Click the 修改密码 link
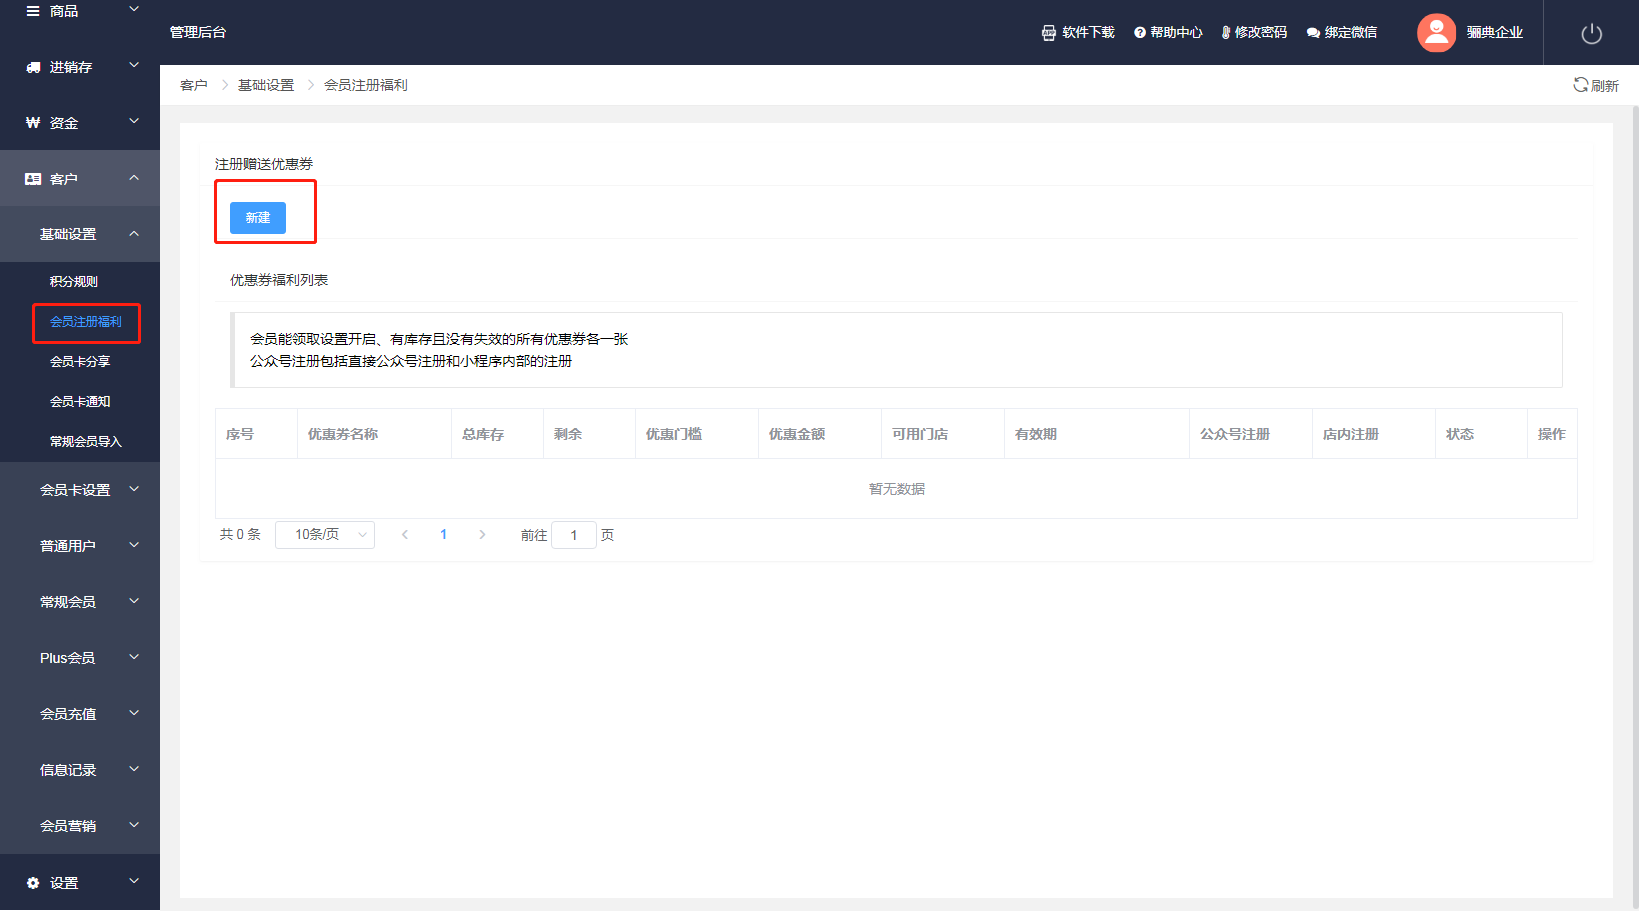1639x911 pixels. 1260,33
